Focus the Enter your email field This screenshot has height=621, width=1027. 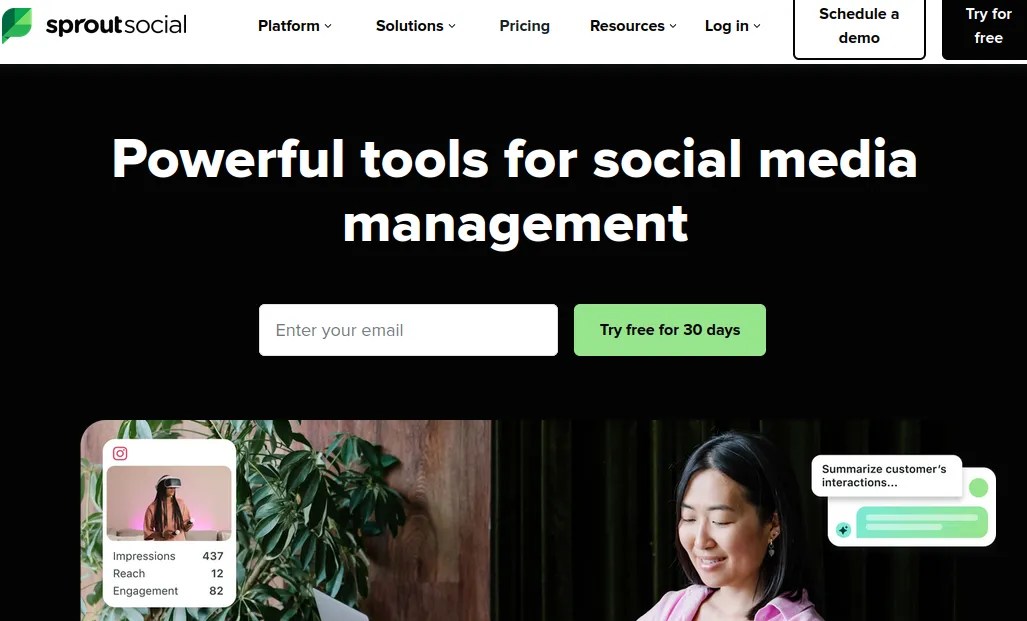point(408,329)
